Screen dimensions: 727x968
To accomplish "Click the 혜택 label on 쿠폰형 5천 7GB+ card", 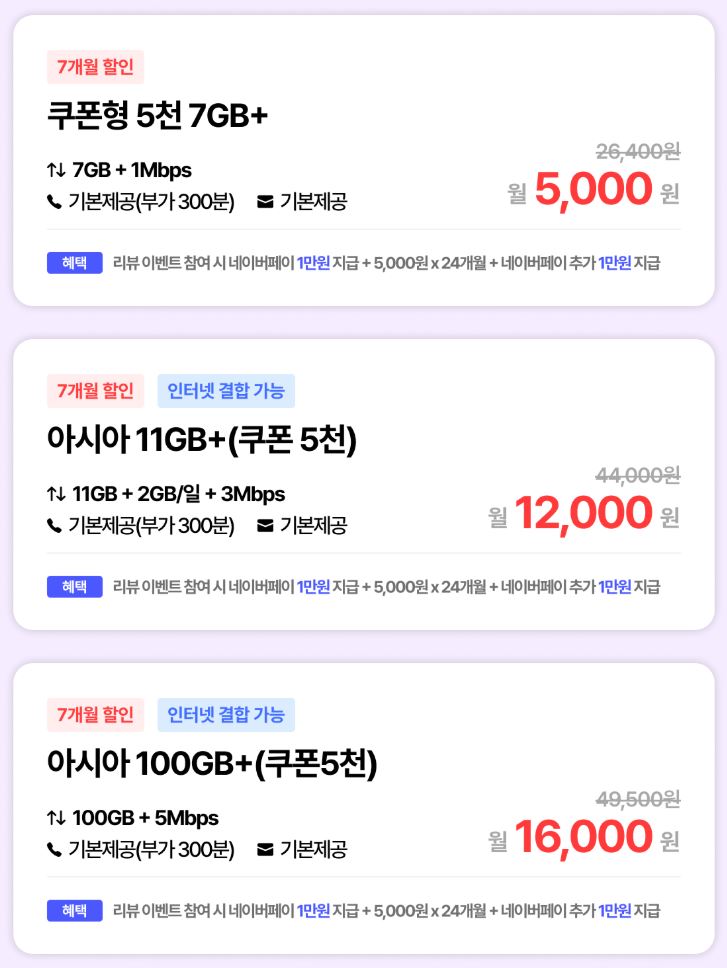I will [75, 263].
